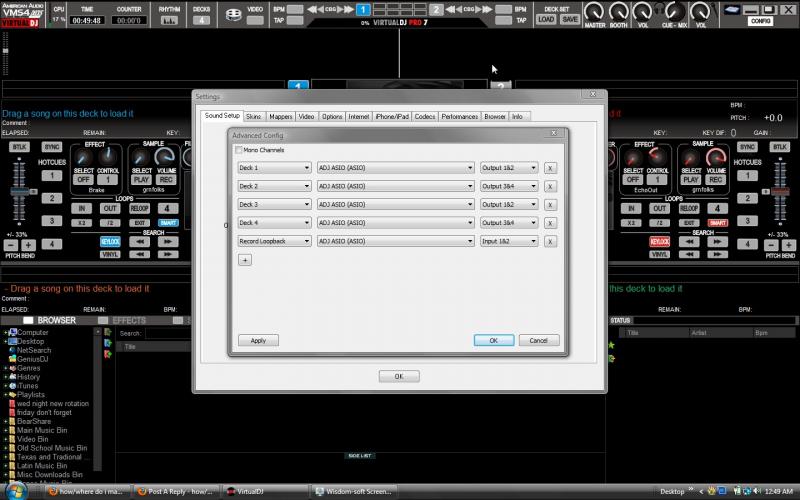
Task: Toggle right deck SYNC button
Action: 747,147
